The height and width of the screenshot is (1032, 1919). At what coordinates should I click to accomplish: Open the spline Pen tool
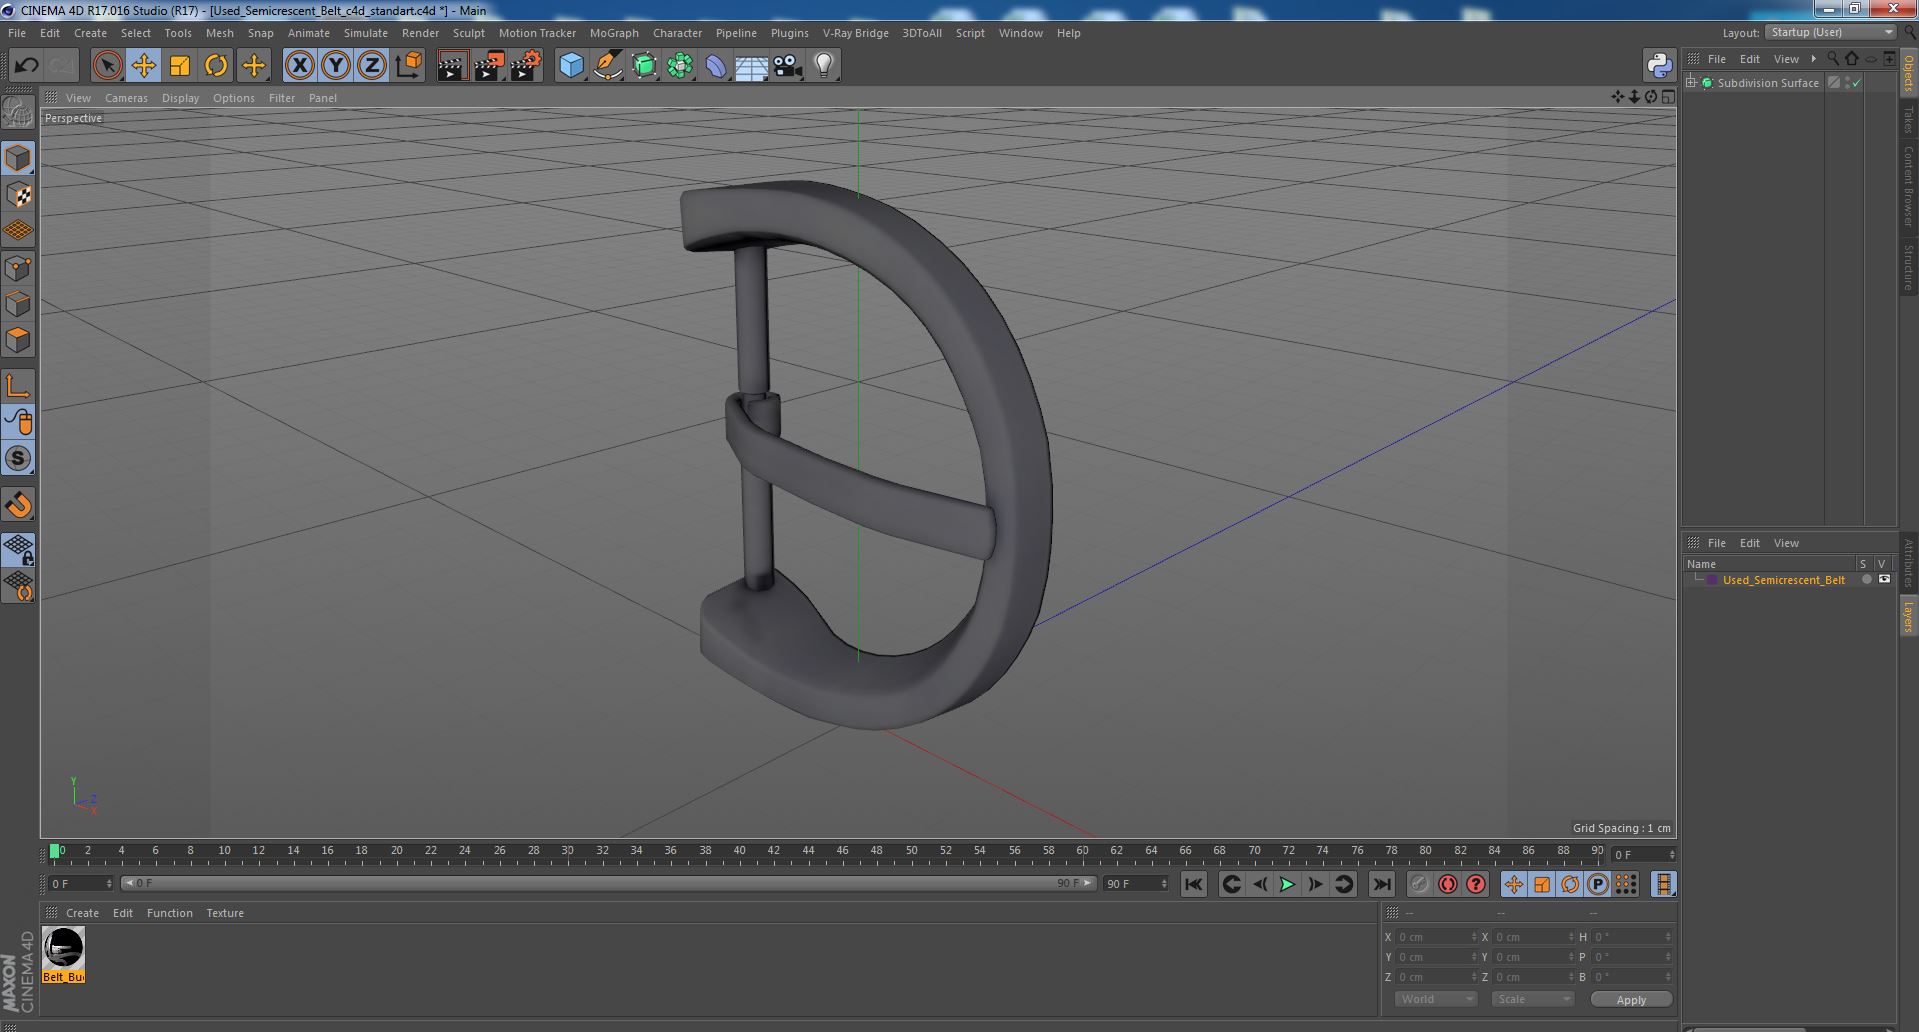[x=607, y=66]
